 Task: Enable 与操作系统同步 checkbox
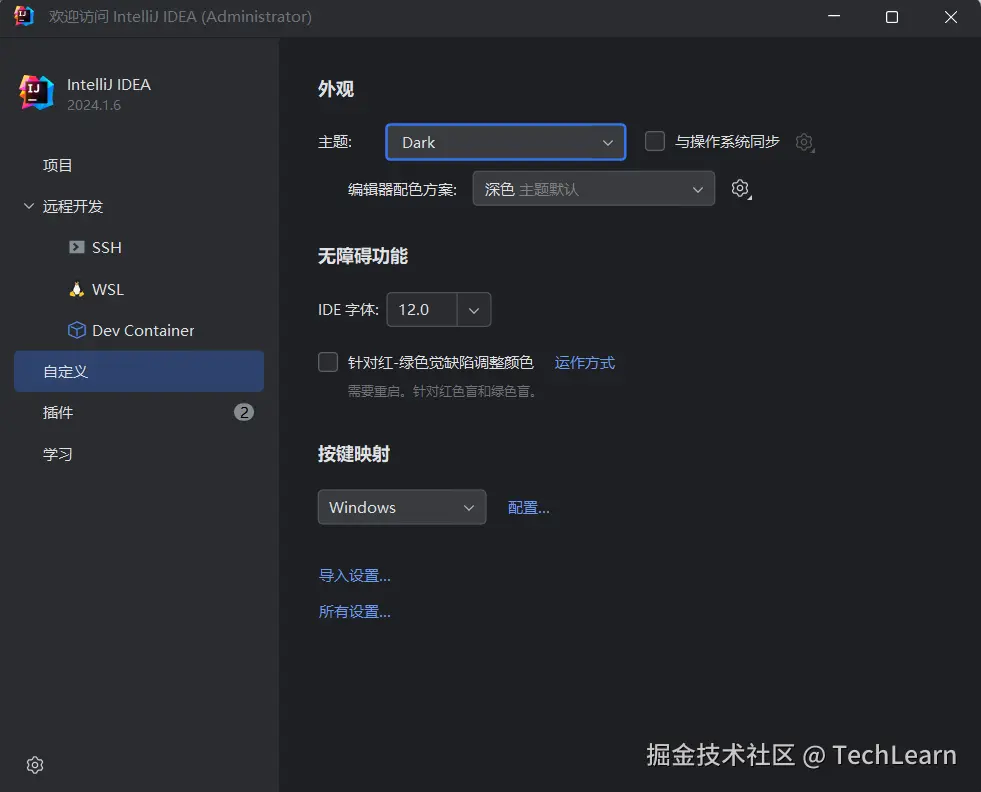[654, 141]
